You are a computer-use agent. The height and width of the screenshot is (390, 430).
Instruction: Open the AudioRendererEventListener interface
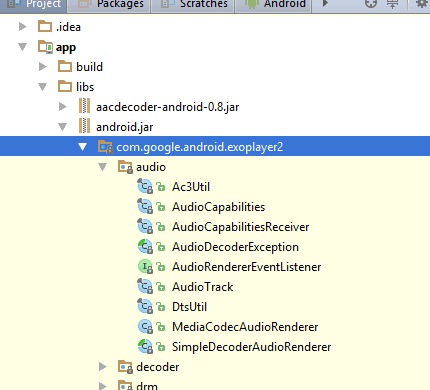246,267
